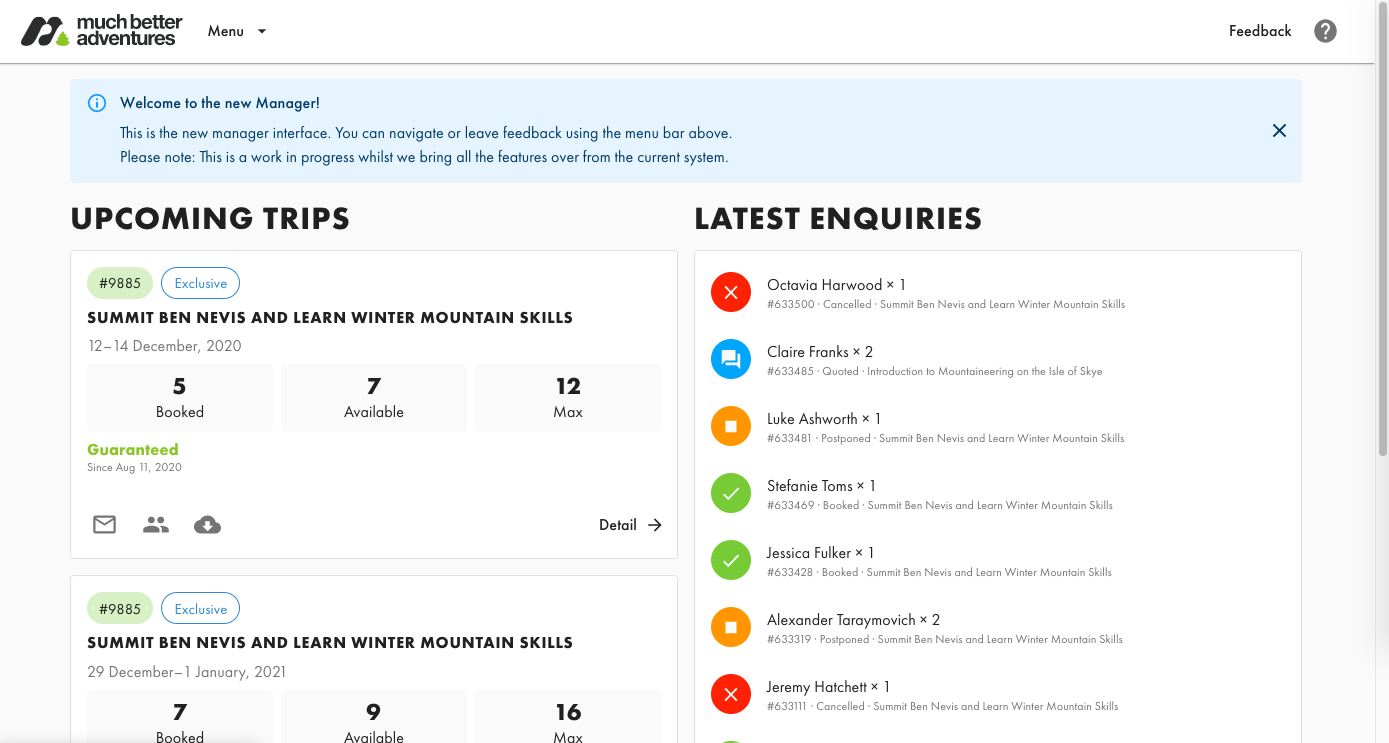Click Luke Ashworth's orange postponed icon

(x=731, y=427)
